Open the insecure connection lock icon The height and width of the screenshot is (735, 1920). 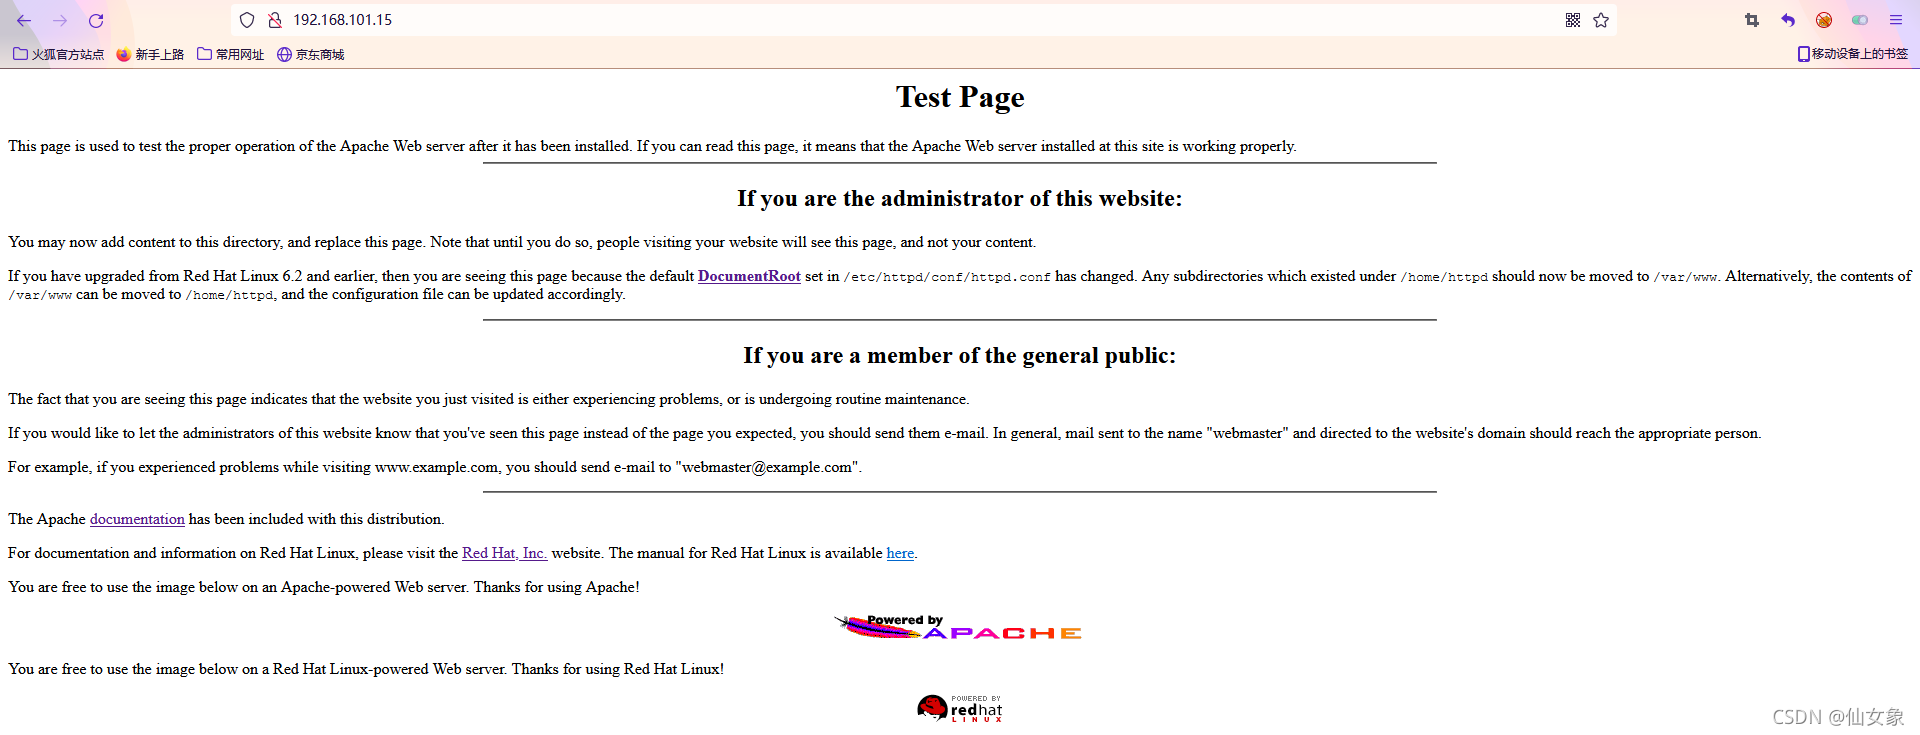click(x=275, y=20)
